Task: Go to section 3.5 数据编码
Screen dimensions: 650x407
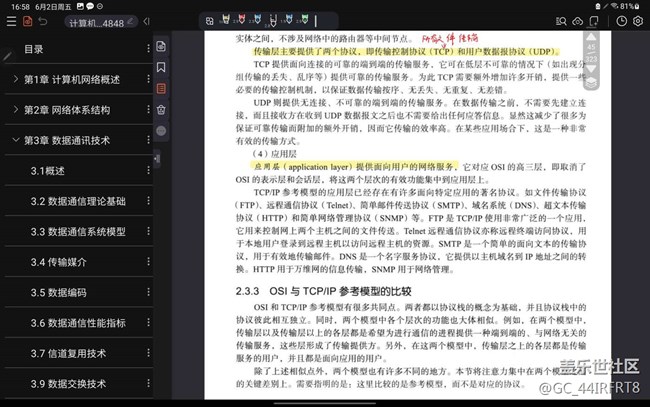Action: click(x=58, y=293)
